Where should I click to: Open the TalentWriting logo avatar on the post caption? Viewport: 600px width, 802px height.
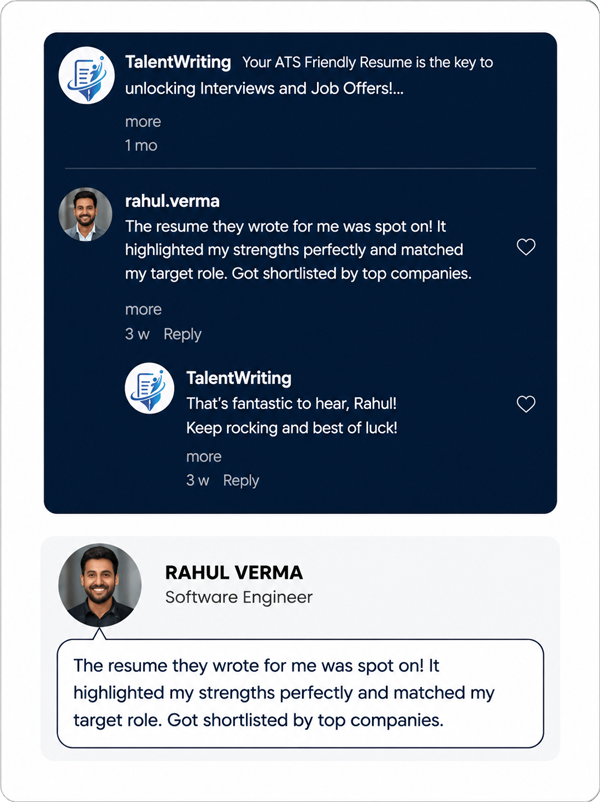[86, 75]
